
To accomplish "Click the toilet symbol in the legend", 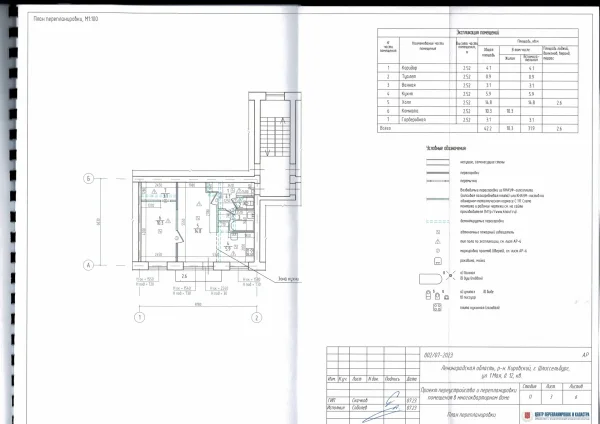I will [x=429, y=295].
